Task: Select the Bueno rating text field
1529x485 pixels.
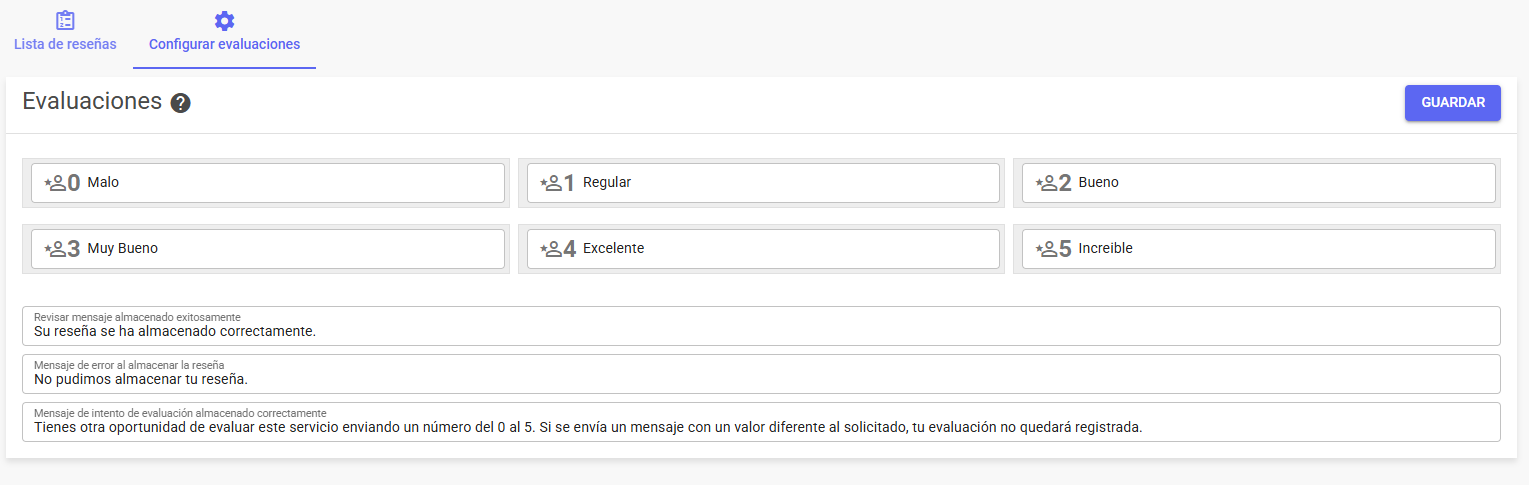Action: pyautogui.click(x=1258, y=183)
